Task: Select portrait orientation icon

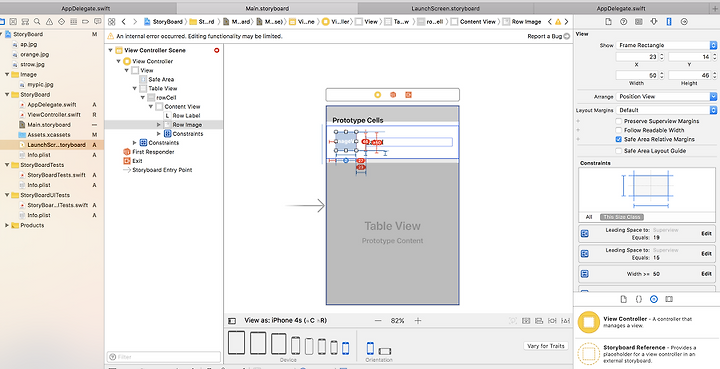Action: (370, 348)
